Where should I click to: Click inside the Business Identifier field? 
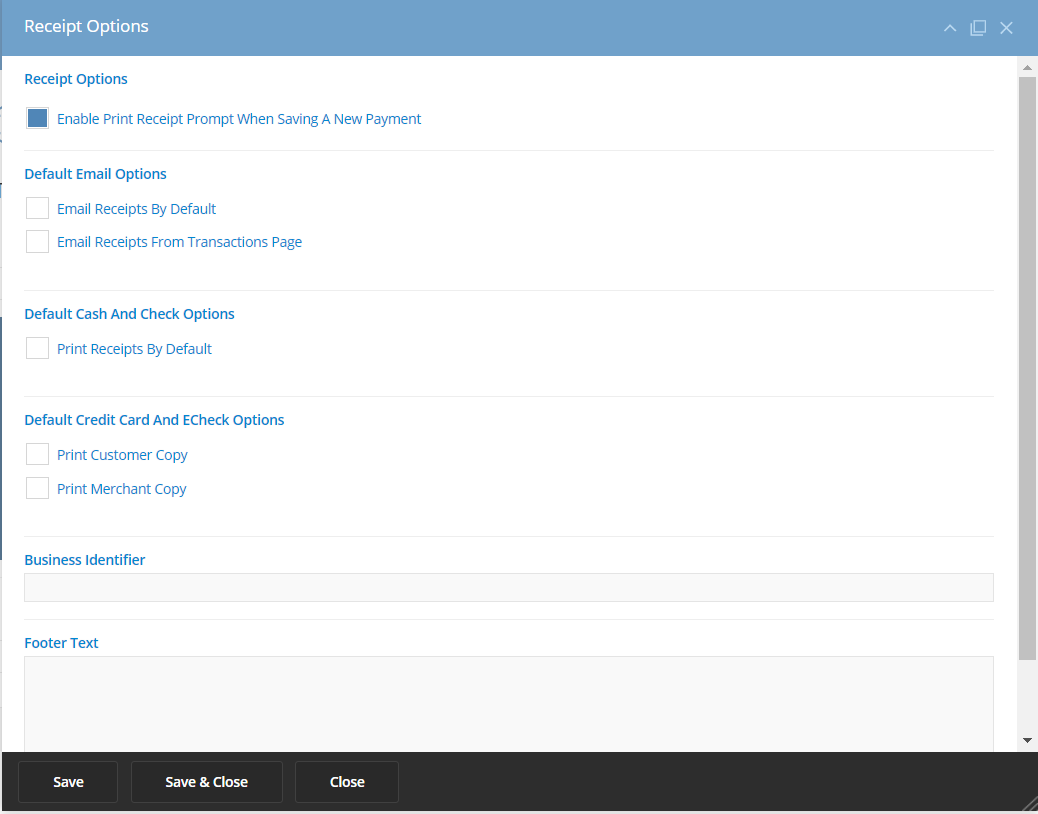[509, 587]
